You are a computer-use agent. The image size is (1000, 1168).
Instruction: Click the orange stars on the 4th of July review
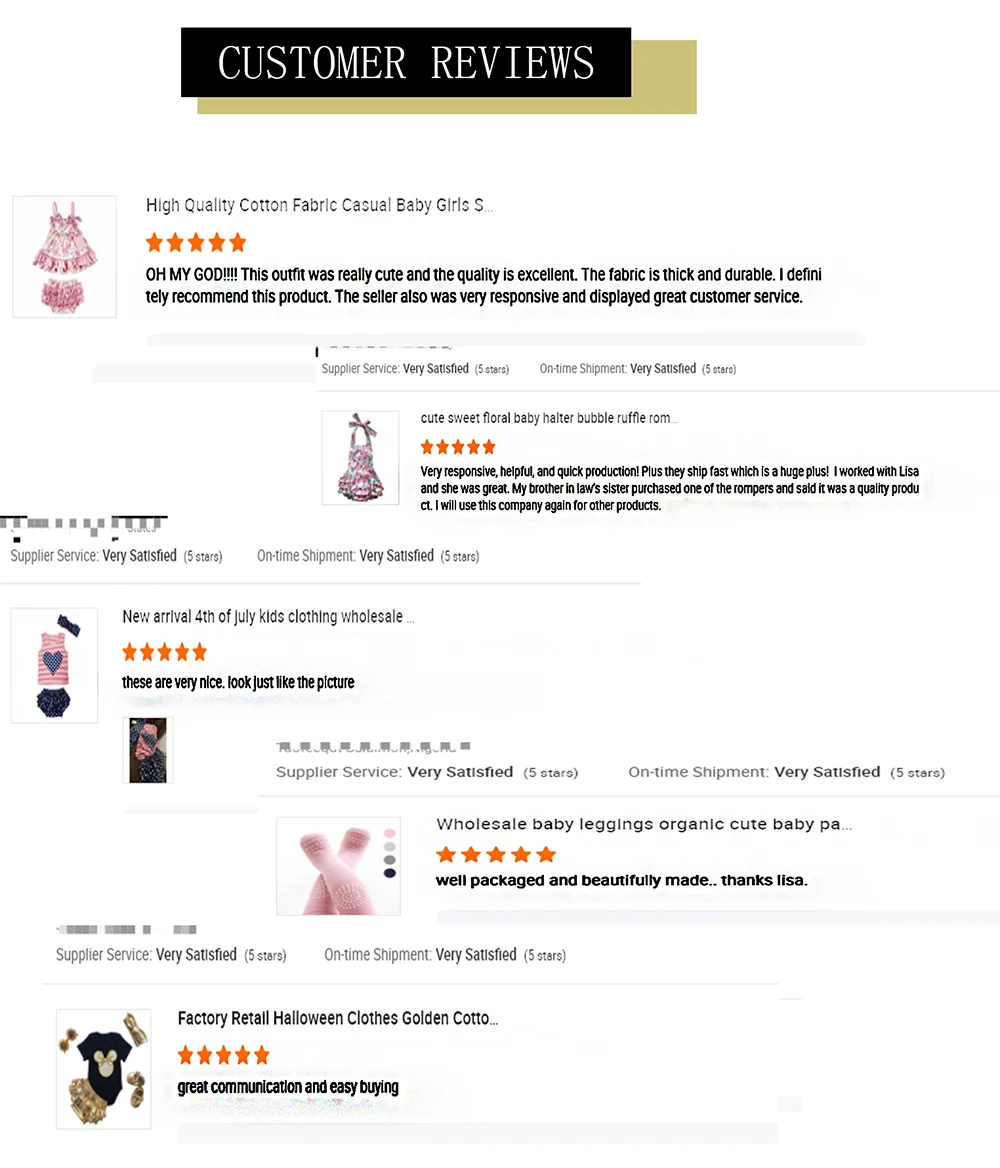pyautogui.click(x=164, y=653)
